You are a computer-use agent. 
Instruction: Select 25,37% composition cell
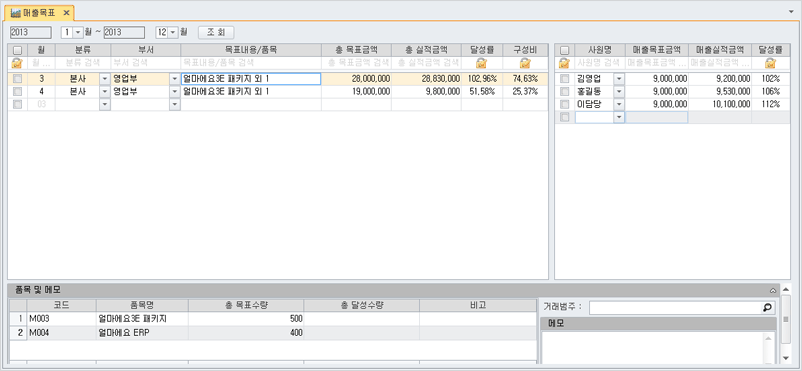point(525,92)
